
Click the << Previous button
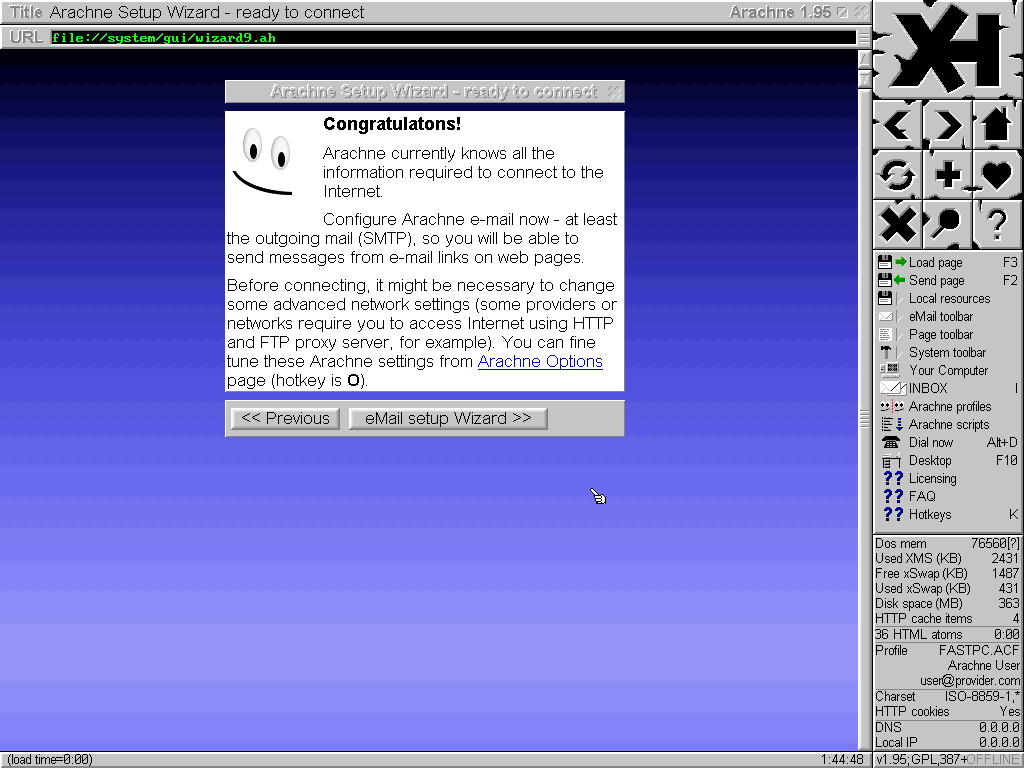(285, 418)
